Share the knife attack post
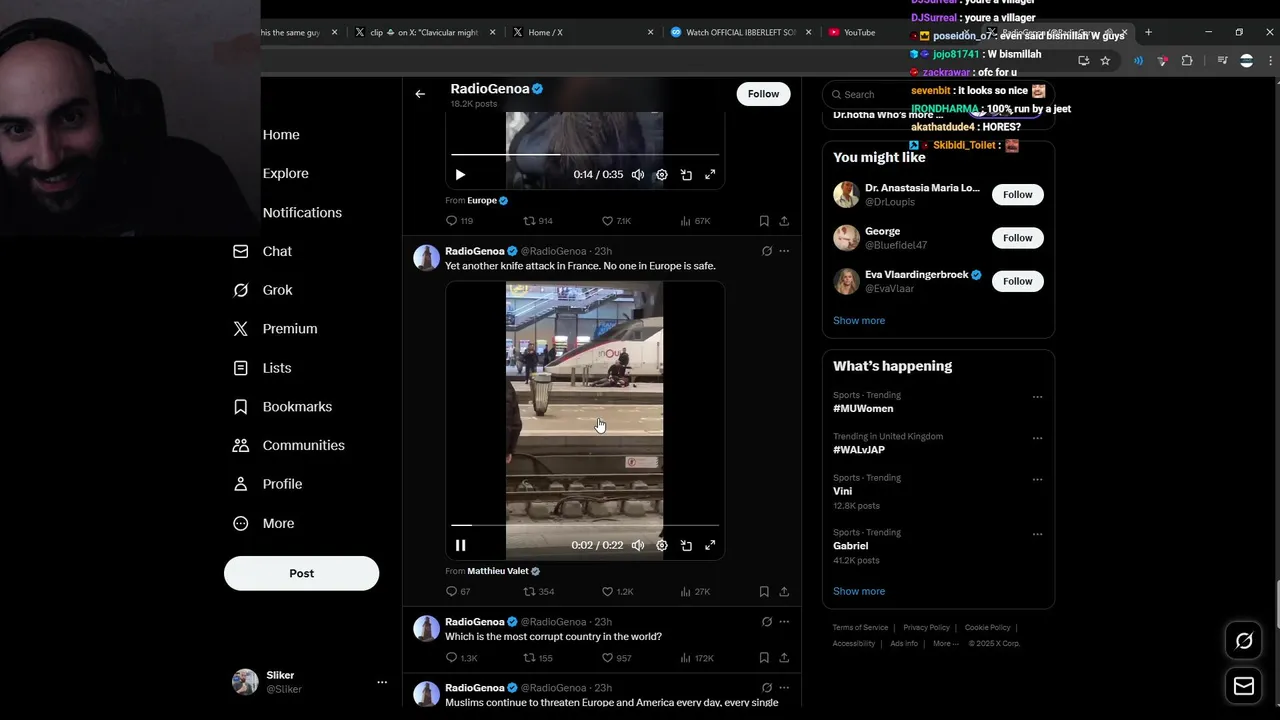Image resolution: width=1280 pixels, height=720 pixels. pyautogui.click(x=784, y=591)
